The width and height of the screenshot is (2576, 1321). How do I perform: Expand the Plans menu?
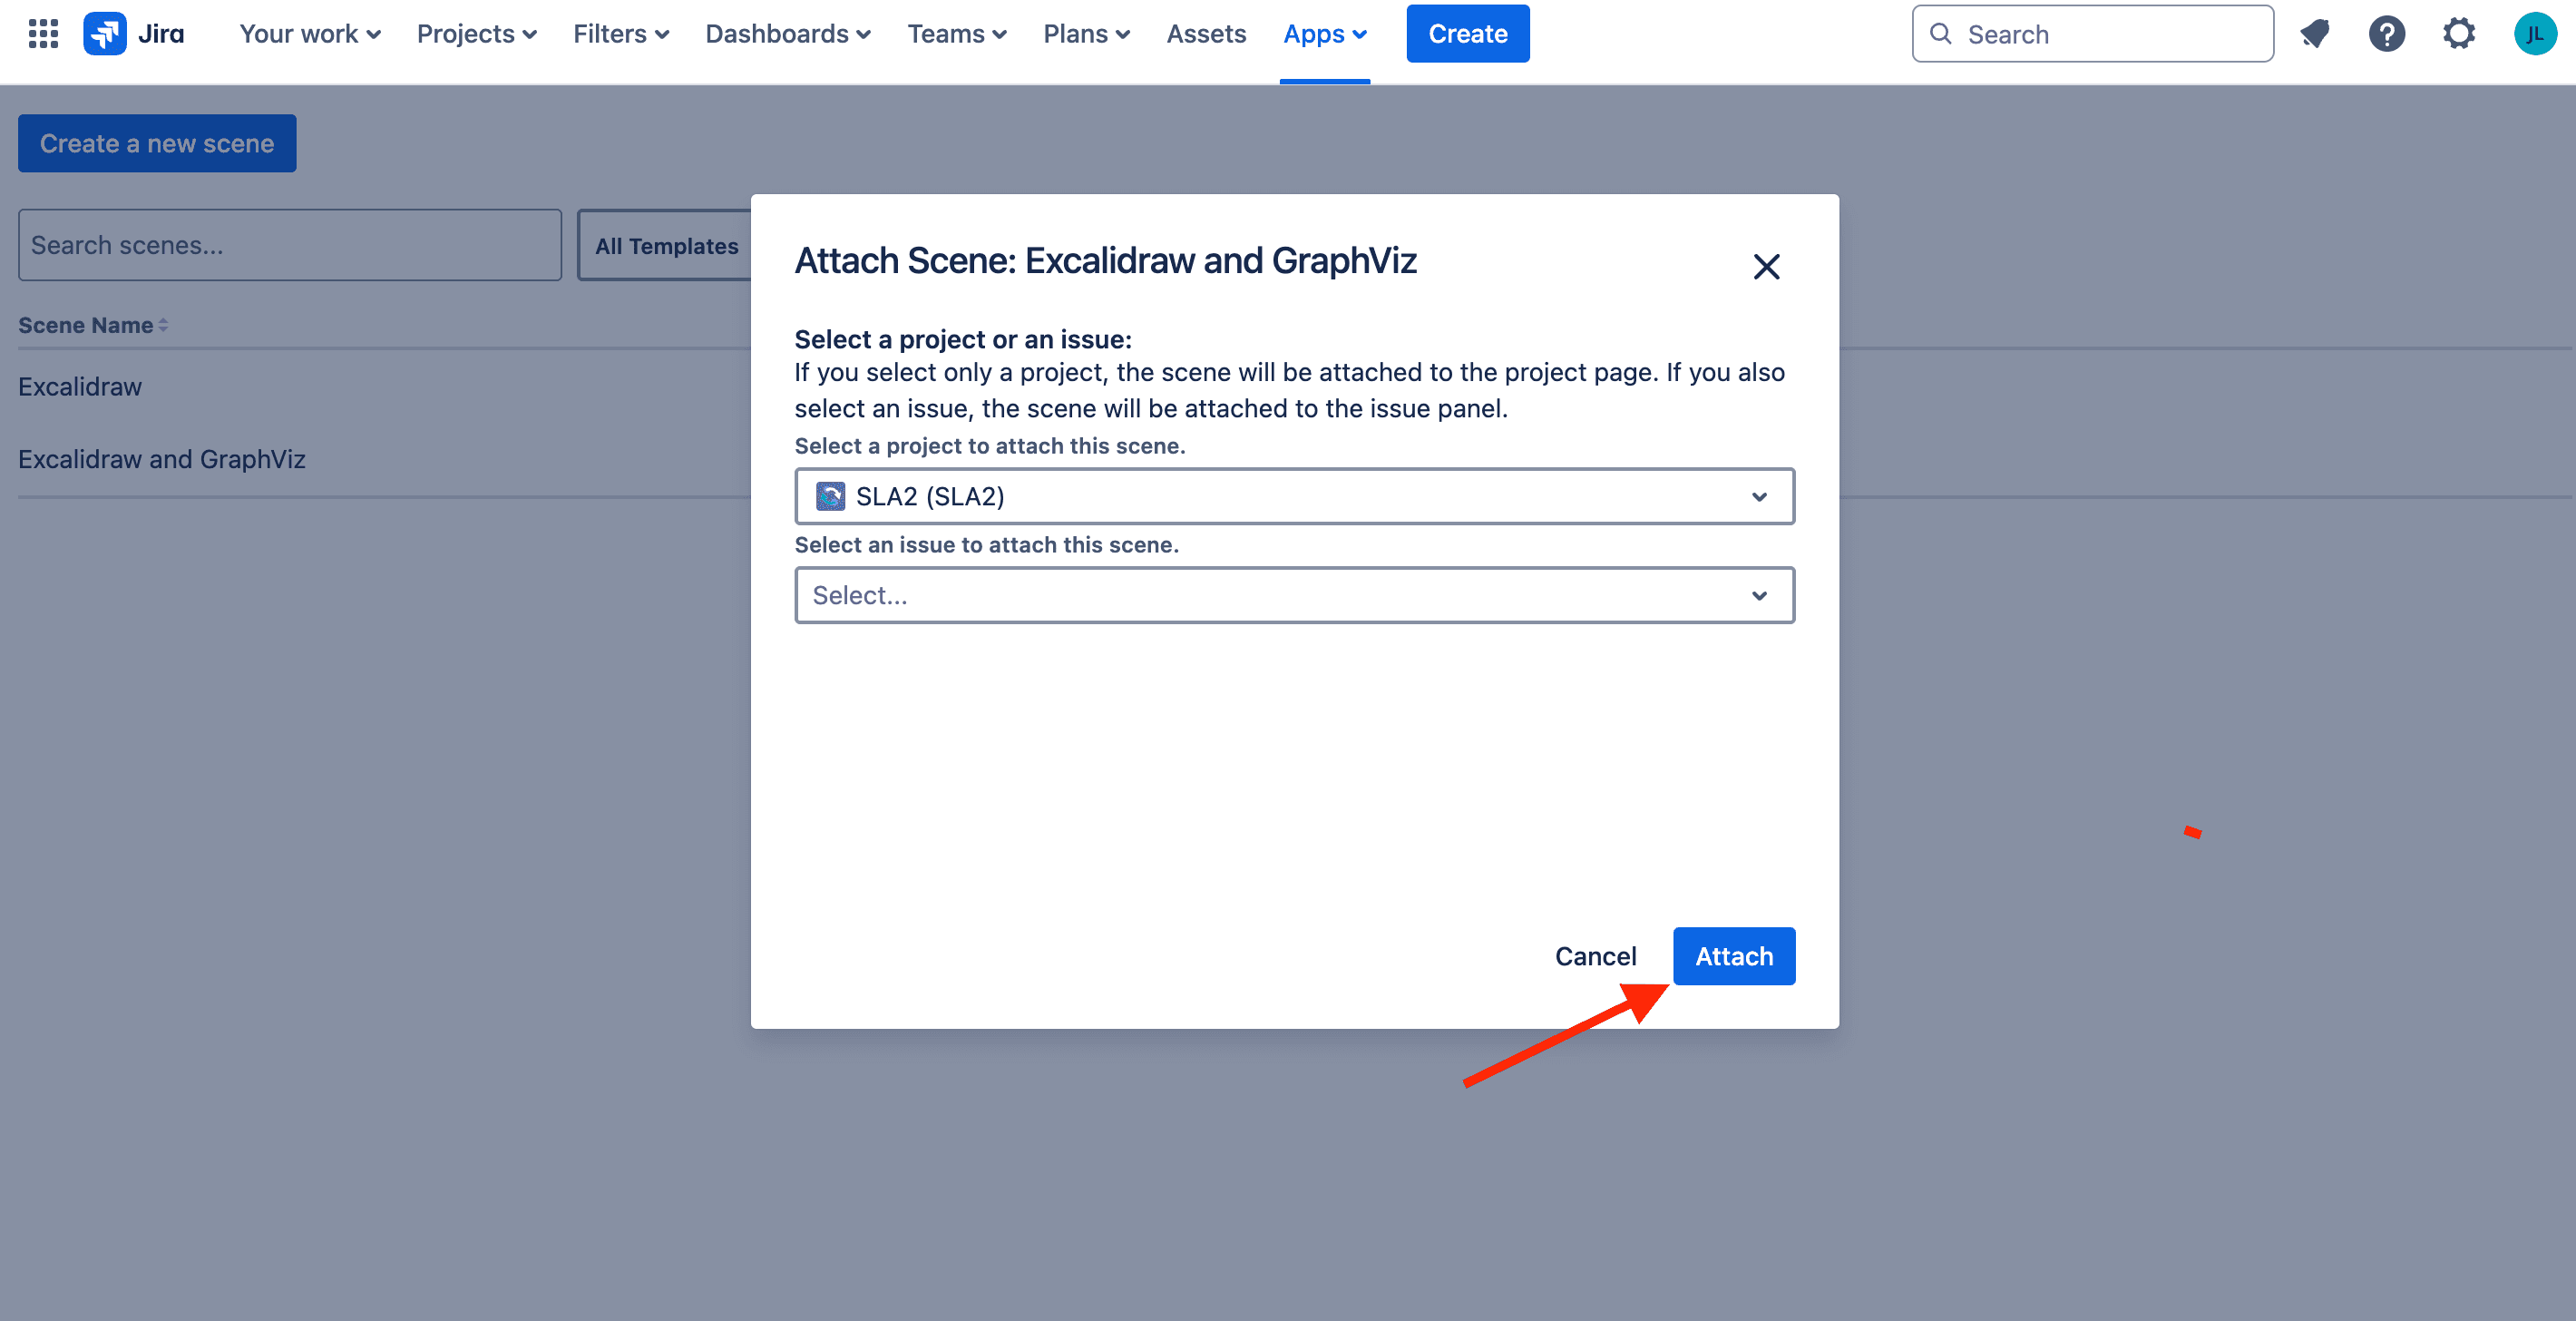pyautogui.click(x=1087, y=34)
